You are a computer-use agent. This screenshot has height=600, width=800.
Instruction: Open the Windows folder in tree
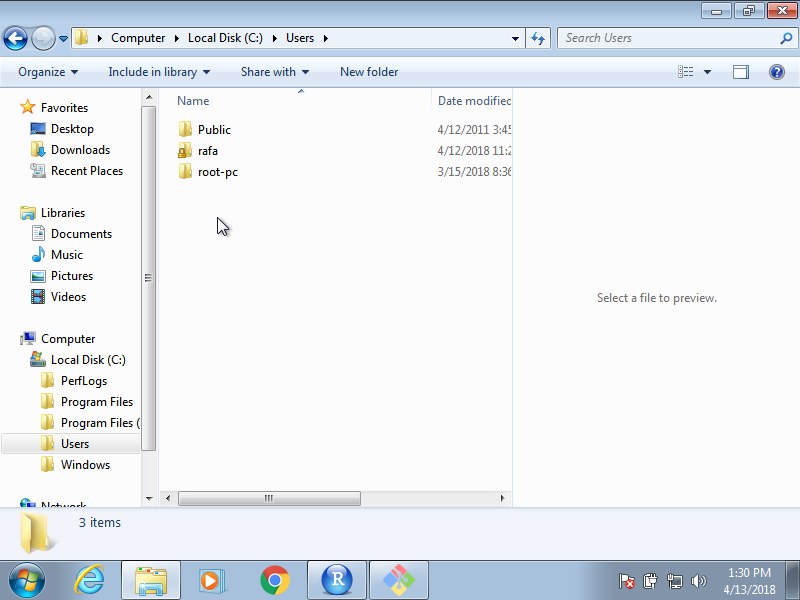click(x=85, y=465)
